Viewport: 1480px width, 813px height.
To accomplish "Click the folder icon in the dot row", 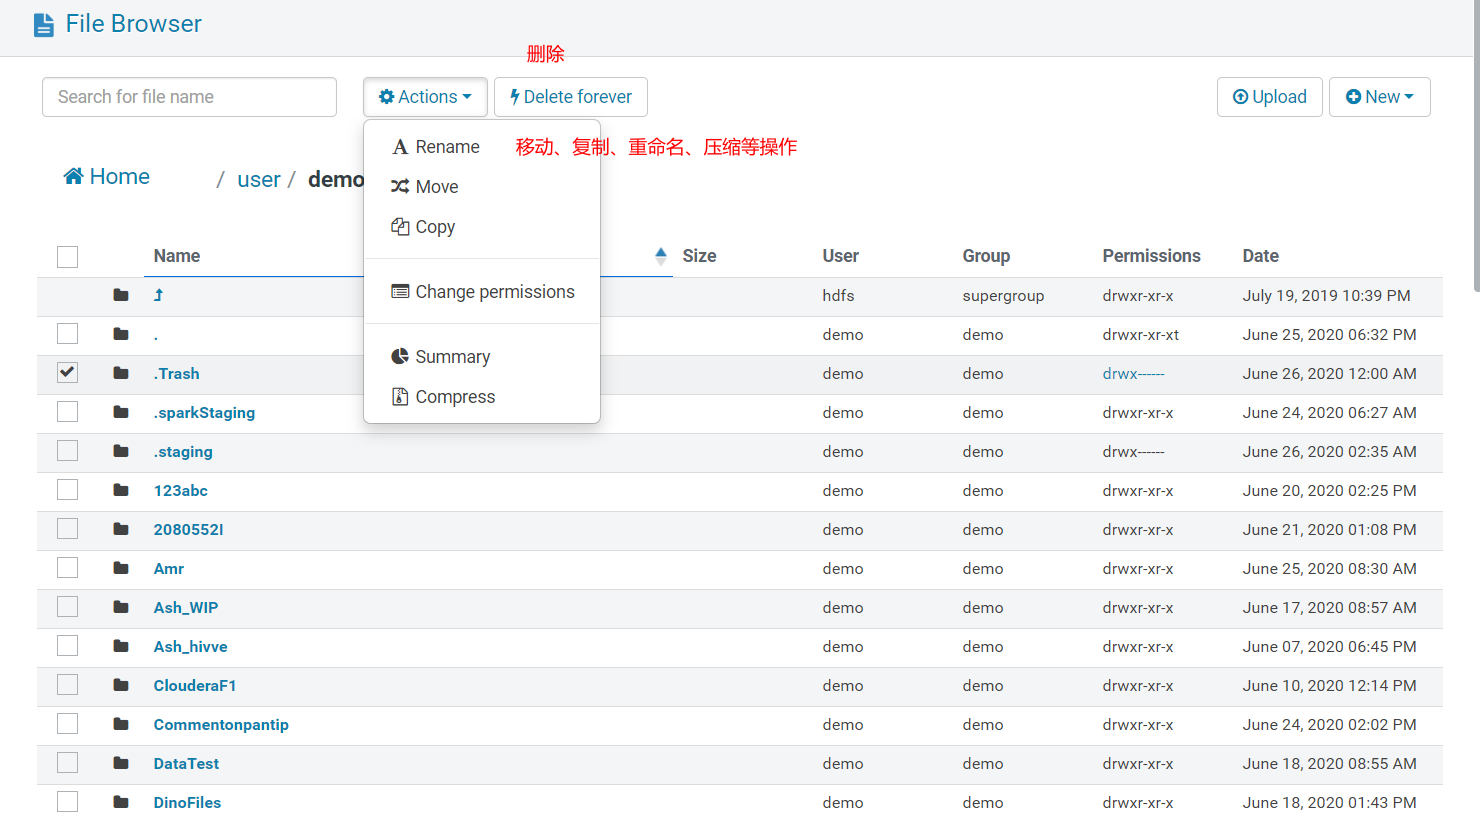I will (121, 334).
